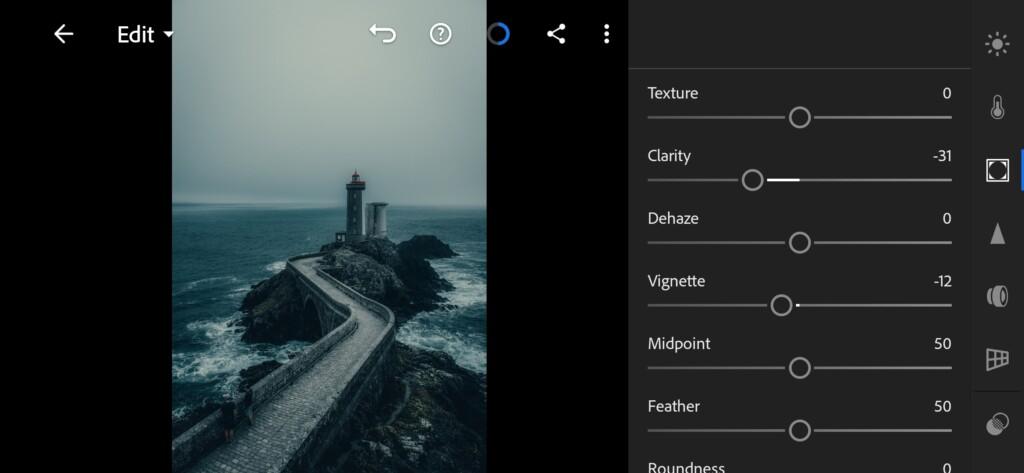Viewport: 1024px width, 473px height.
Task: Open the Profiles overlapping circles icon
Action: click(997, 425)
